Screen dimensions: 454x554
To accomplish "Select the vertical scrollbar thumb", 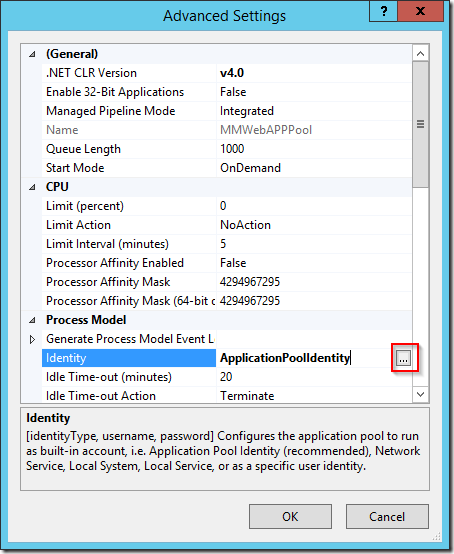I will 420,124.
